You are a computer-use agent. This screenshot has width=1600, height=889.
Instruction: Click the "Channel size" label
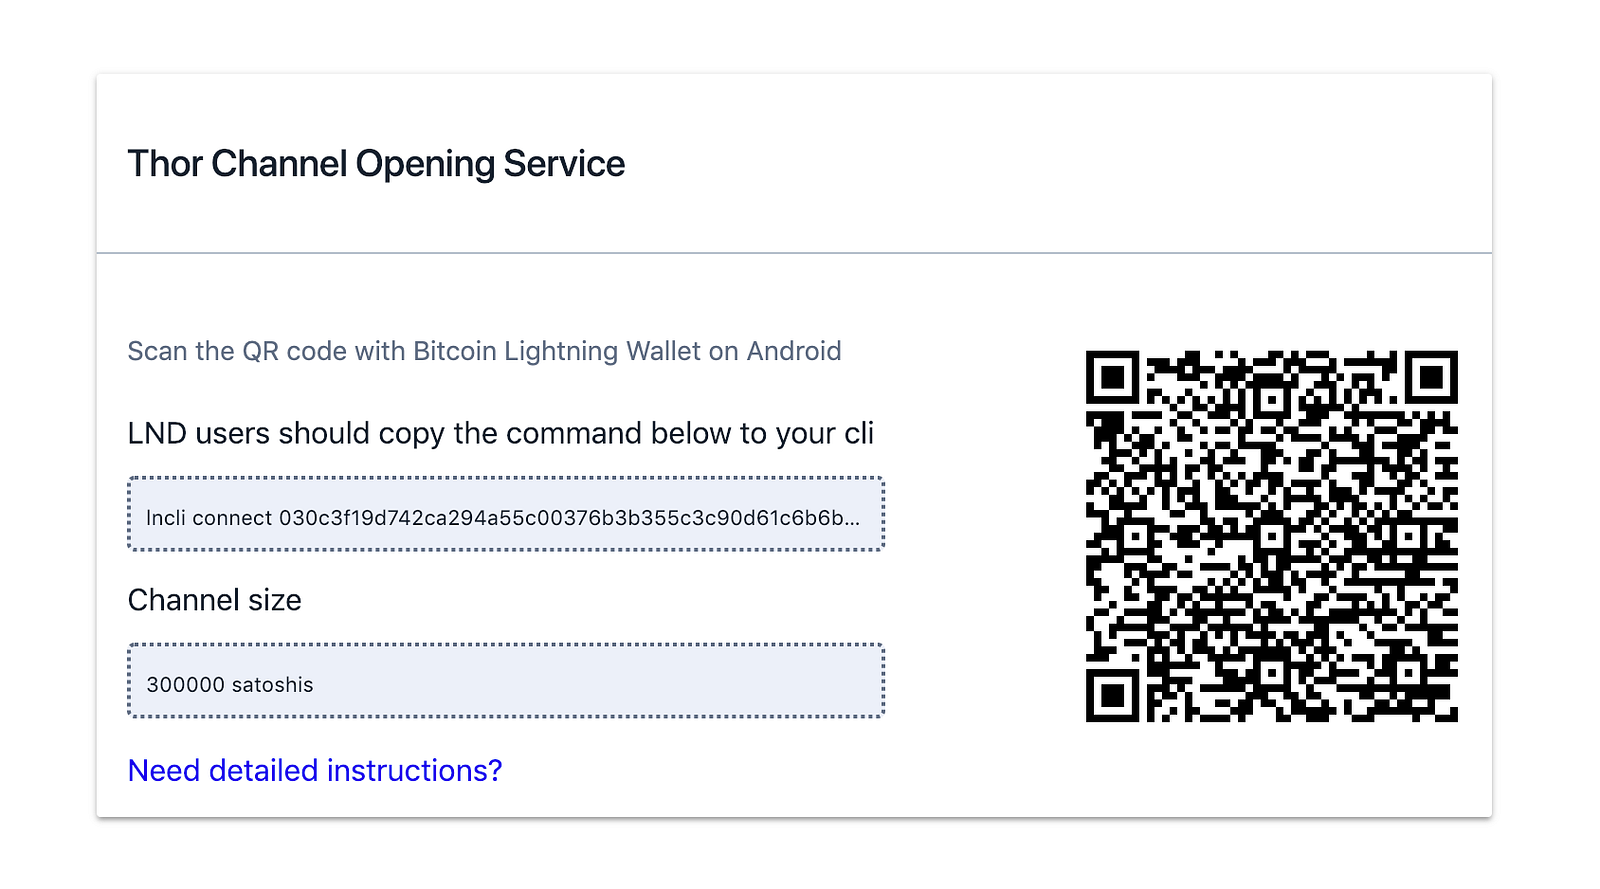[x=214, y=600]
